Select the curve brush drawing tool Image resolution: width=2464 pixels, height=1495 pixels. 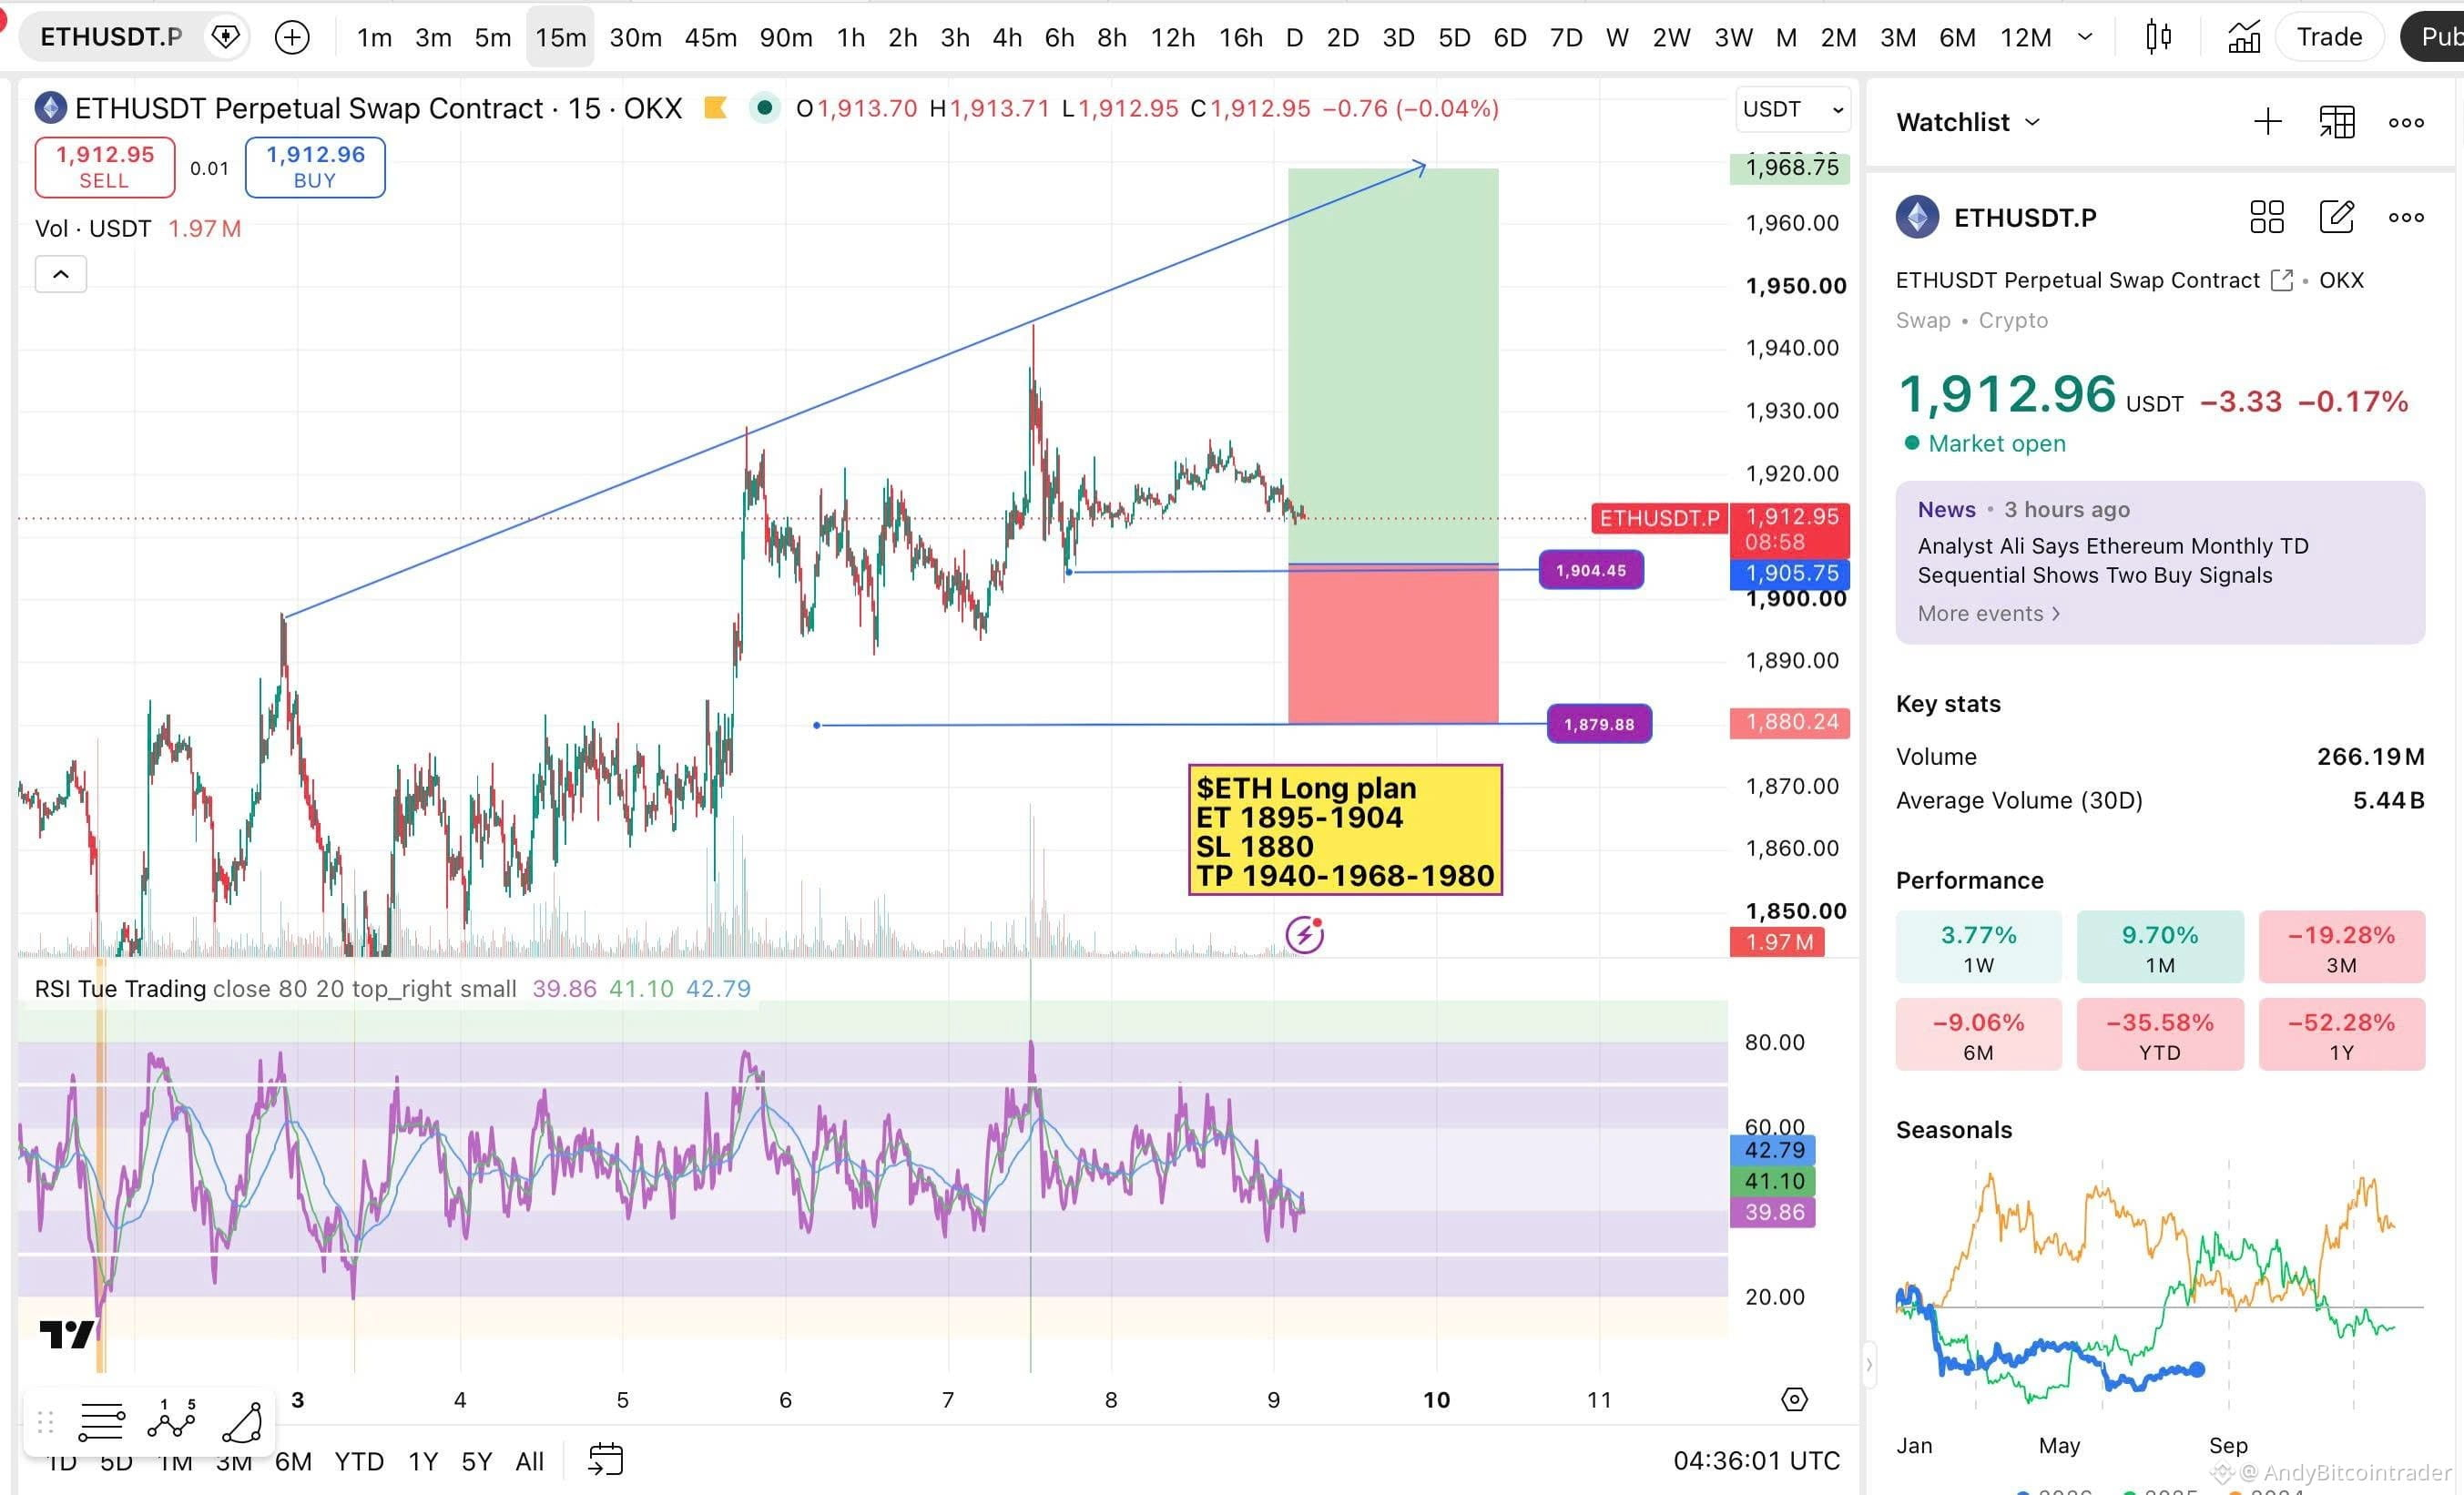242,1421
